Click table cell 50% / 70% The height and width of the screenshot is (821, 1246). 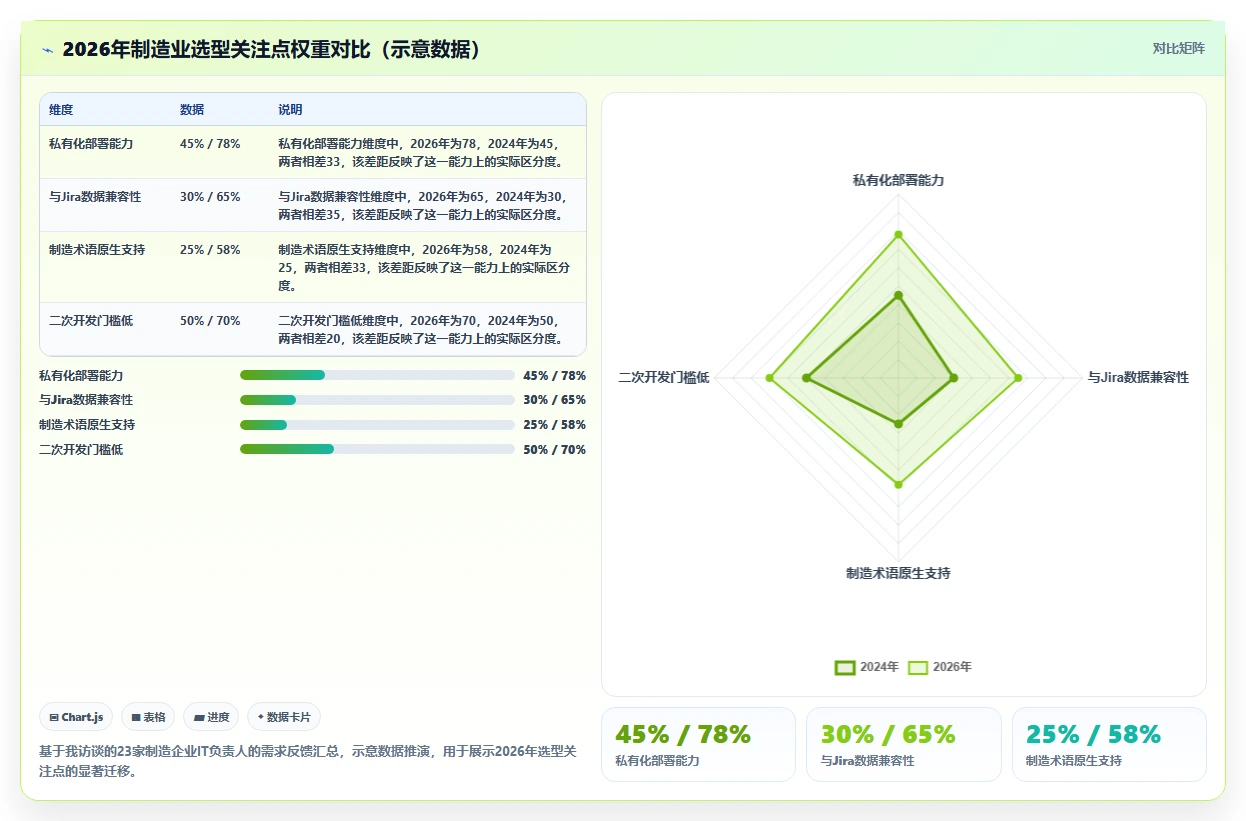tap(210, 321)
